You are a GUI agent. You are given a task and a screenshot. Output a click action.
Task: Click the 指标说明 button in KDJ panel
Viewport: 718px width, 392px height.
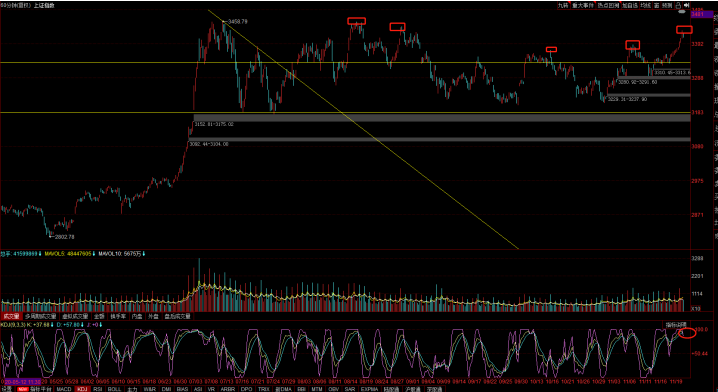click(x=676, y=325)
